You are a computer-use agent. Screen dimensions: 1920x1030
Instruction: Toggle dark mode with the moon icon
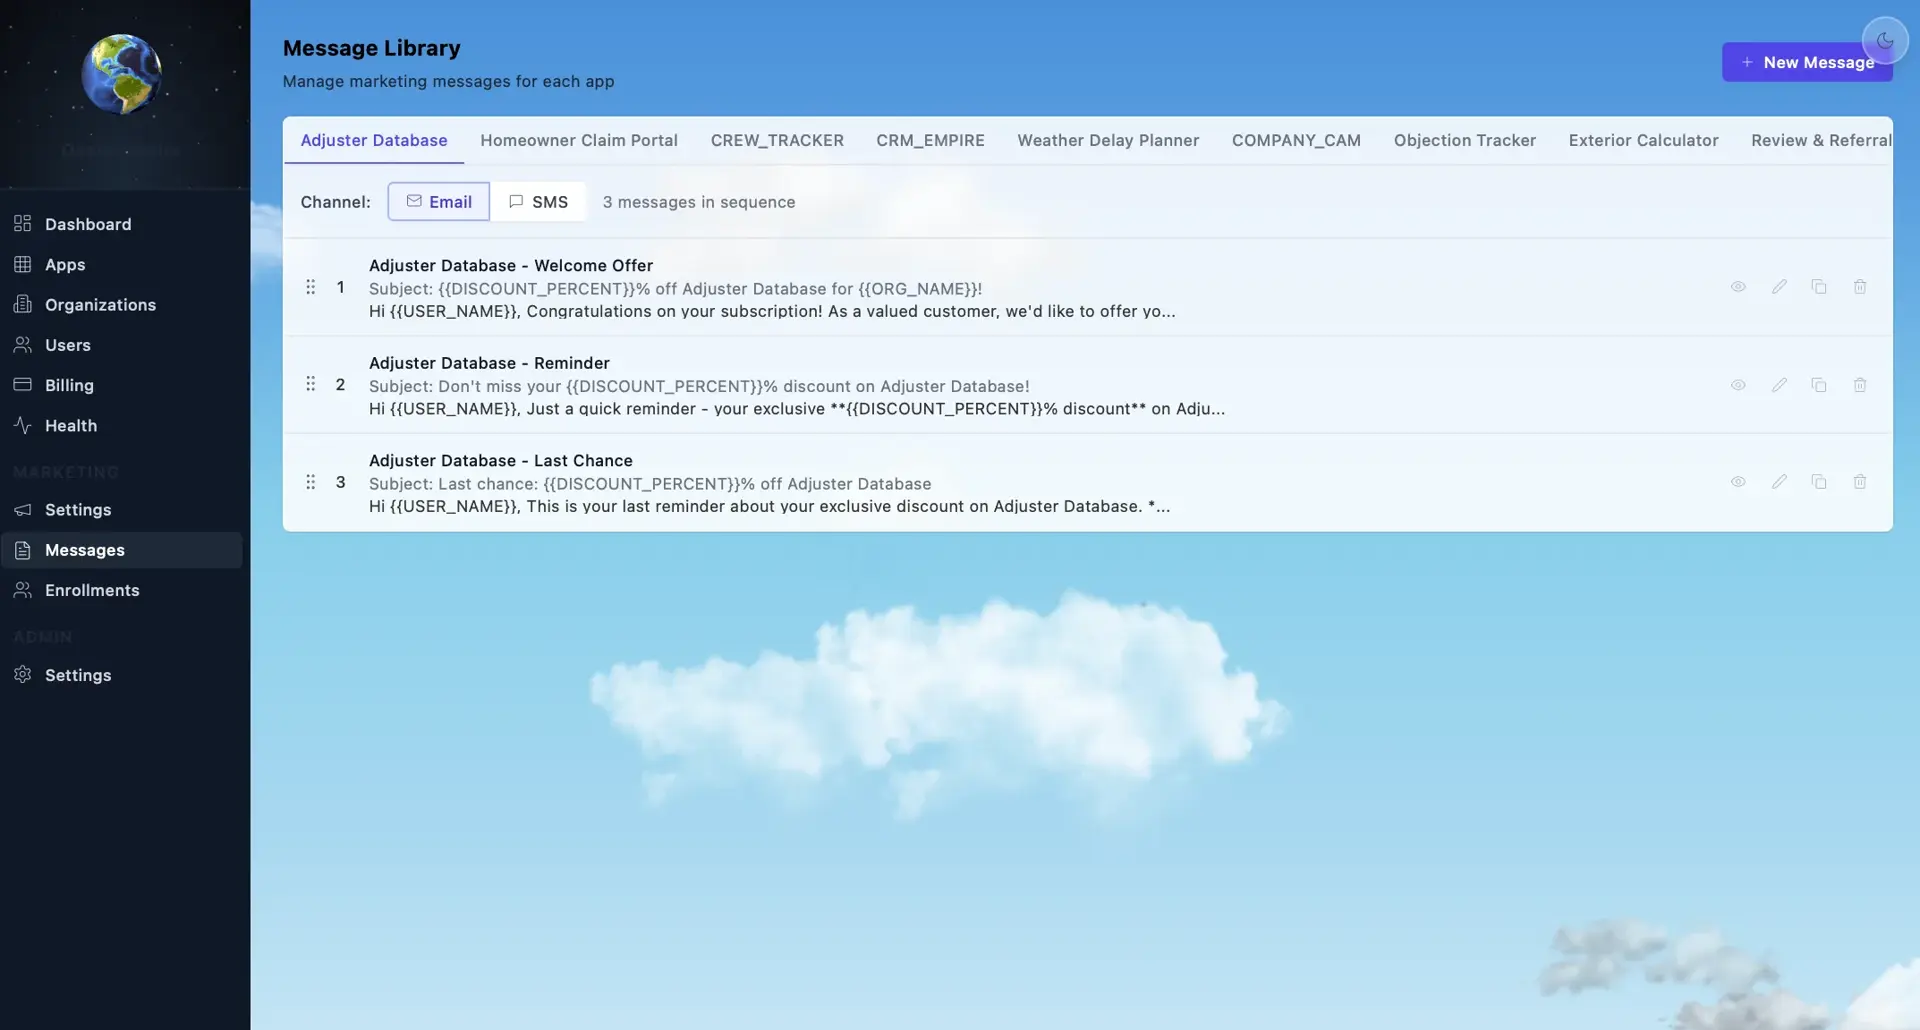click(1885, 41)
